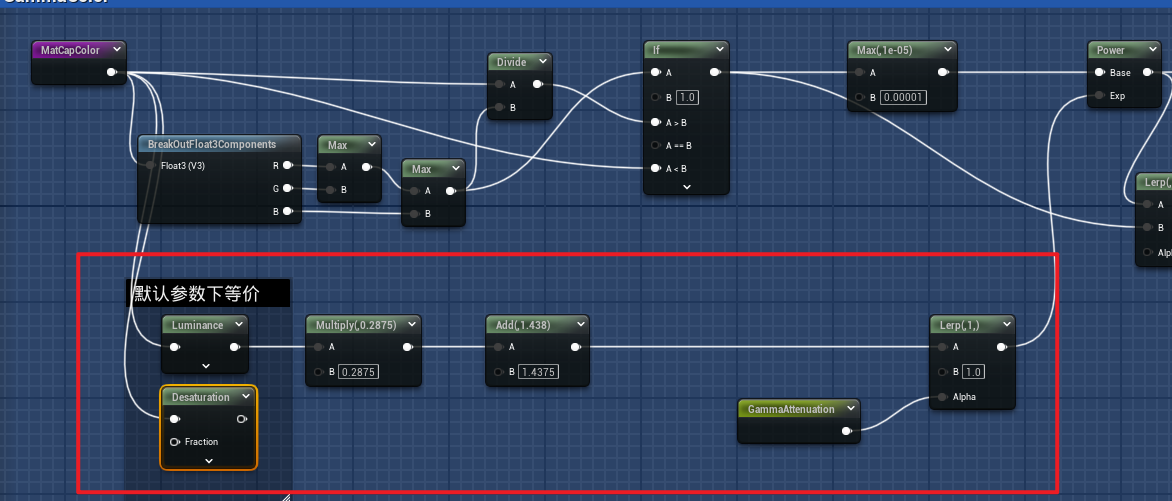The width and height of the screenshot is (1172, 501).
Task: Click the Divide node output pin
Action: tap(538, 85)
